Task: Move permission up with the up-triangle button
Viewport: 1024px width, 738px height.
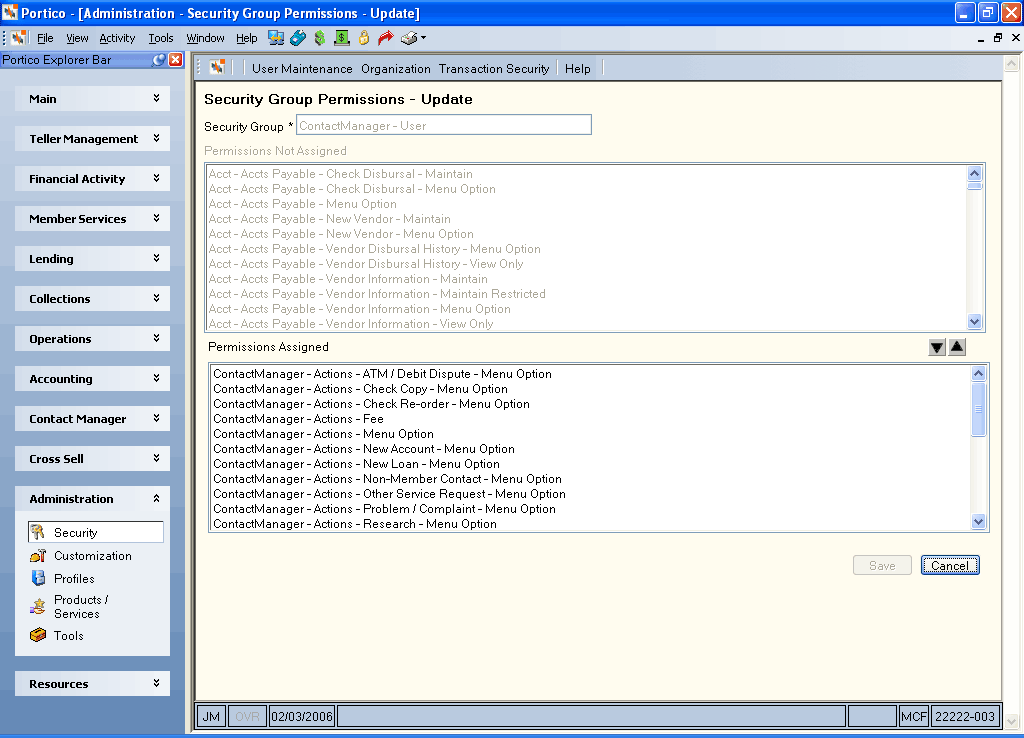Action: (x=957, y=347)
